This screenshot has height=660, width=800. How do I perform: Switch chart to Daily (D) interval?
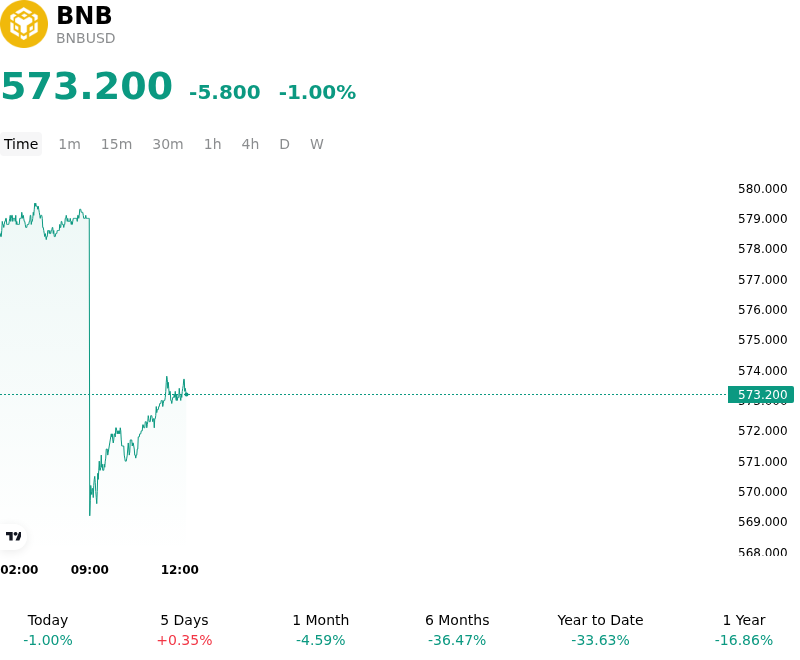[x=285, y=144]
